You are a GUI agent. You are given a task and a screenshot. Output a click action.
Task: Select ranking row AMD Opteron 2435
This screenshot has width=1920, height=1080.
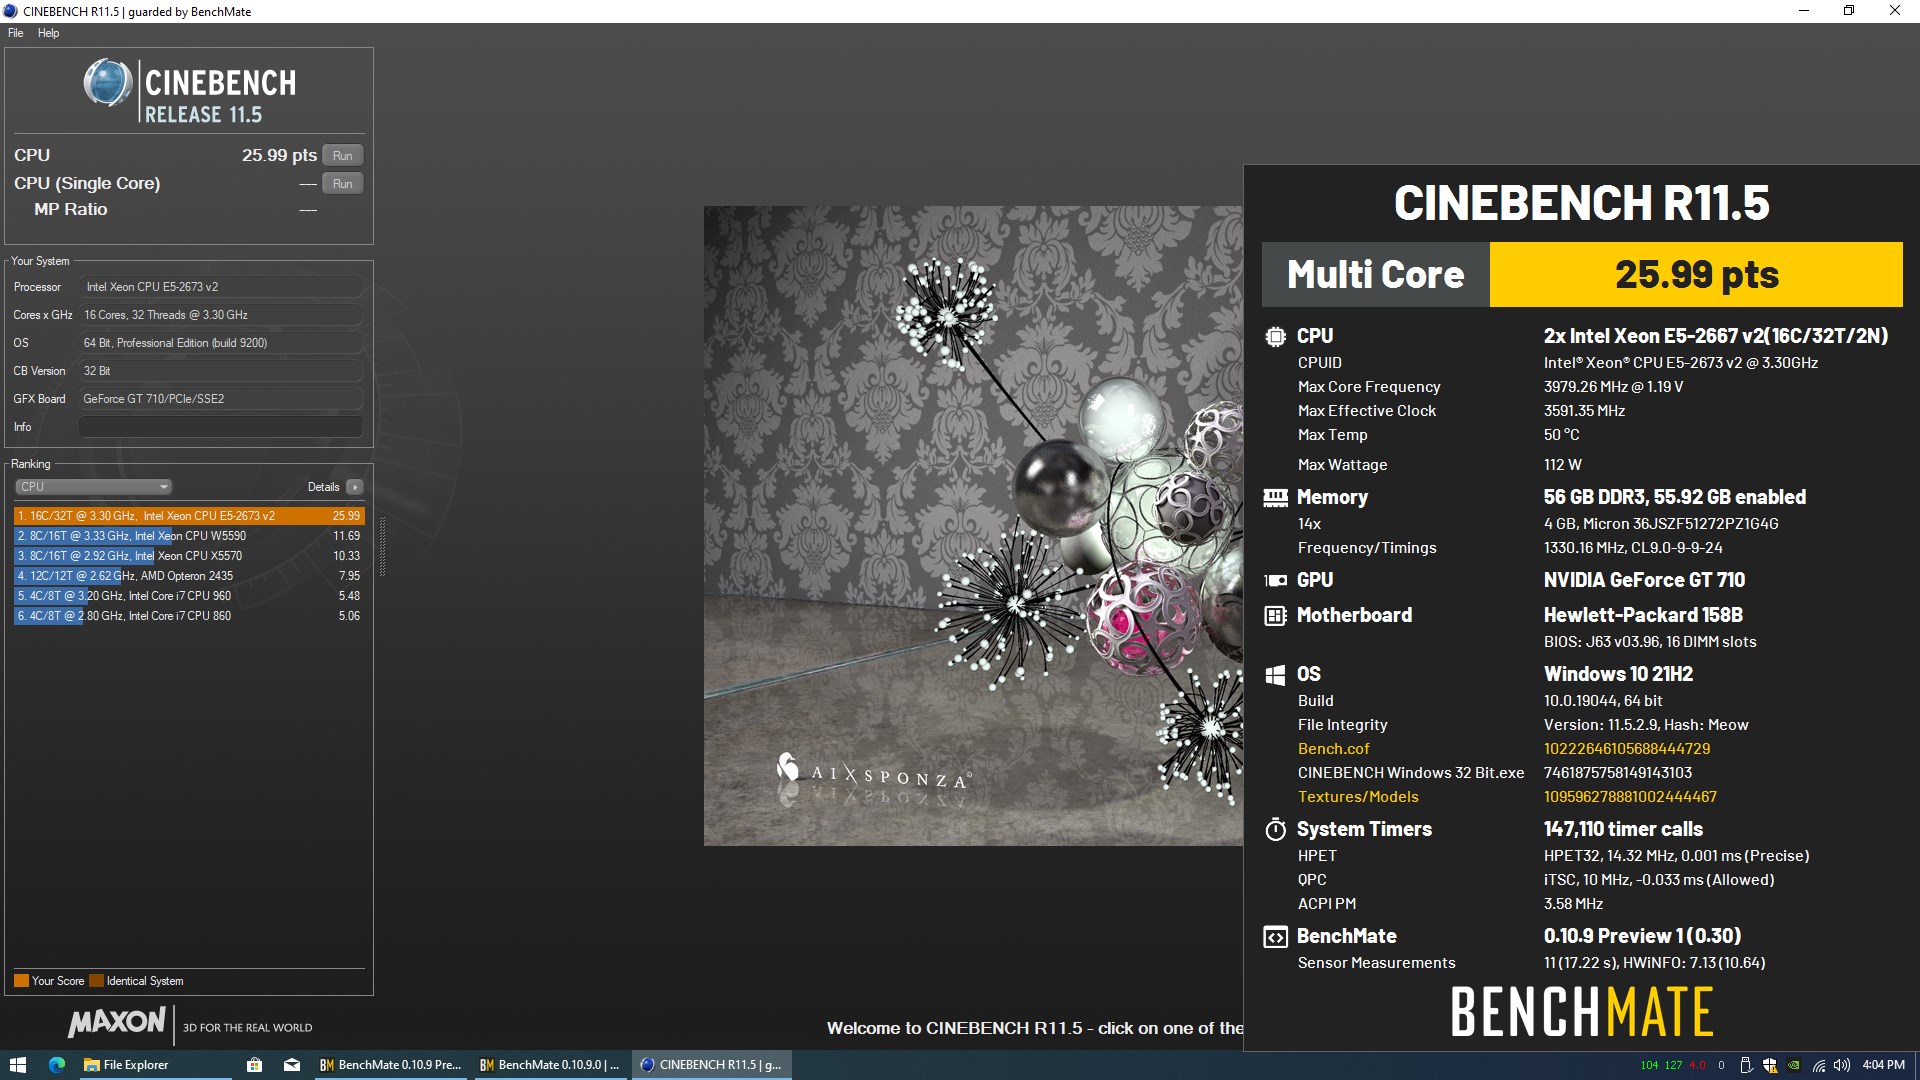point(189,576)
